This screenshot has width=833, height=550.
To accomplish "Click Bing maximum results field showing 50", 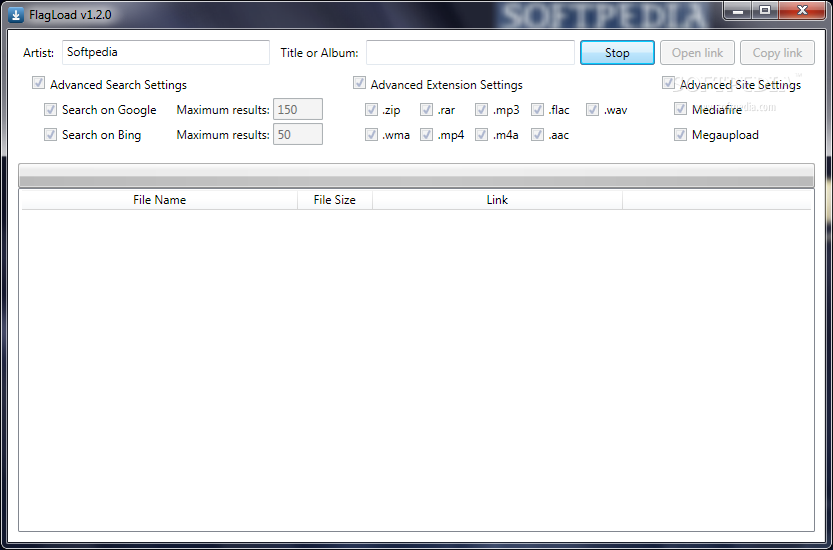I will [x=298, y=134].
